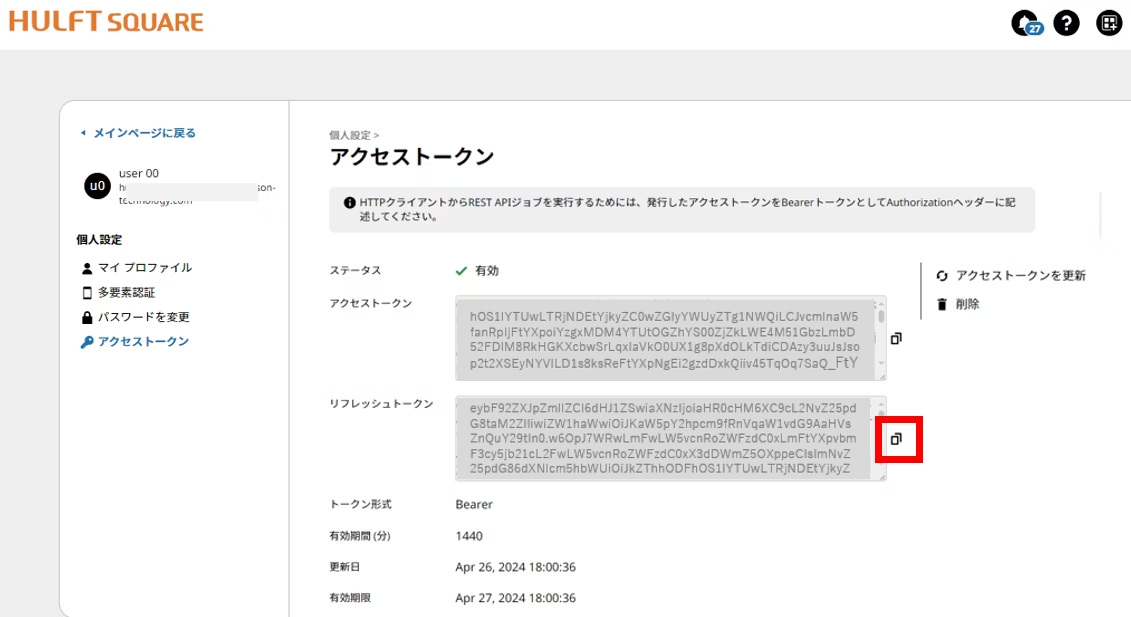Click the 有効期限 label
Image resolution: width=1131 pixels, height=617 pixels.
click(x=350, y=598)
